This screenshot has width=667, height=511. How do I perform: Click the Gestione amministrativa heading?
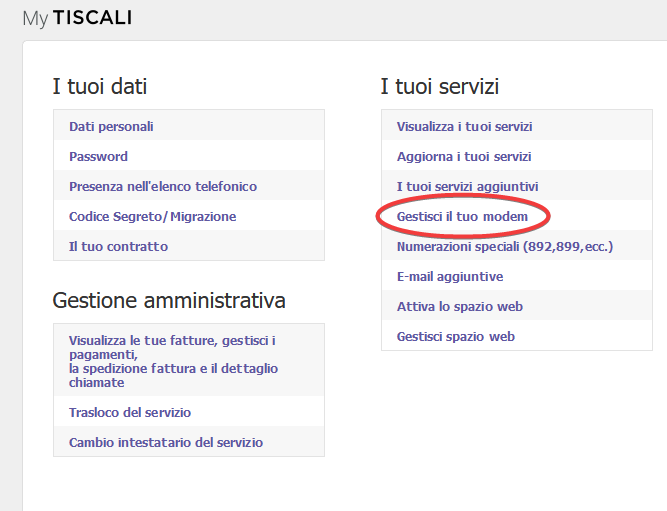click(169, 300)
